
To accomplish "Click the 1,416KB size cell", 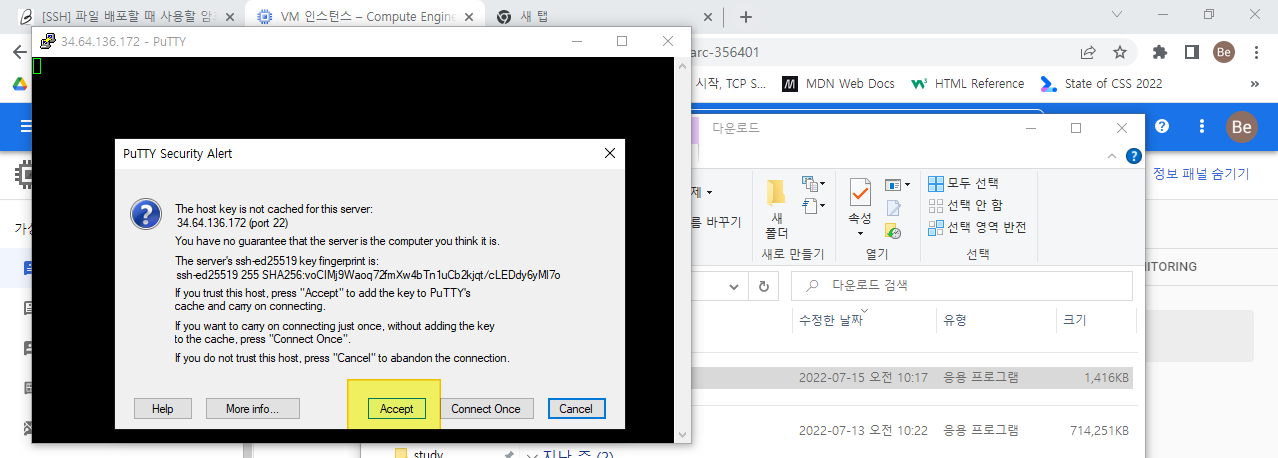I will tap(1106, 378).
